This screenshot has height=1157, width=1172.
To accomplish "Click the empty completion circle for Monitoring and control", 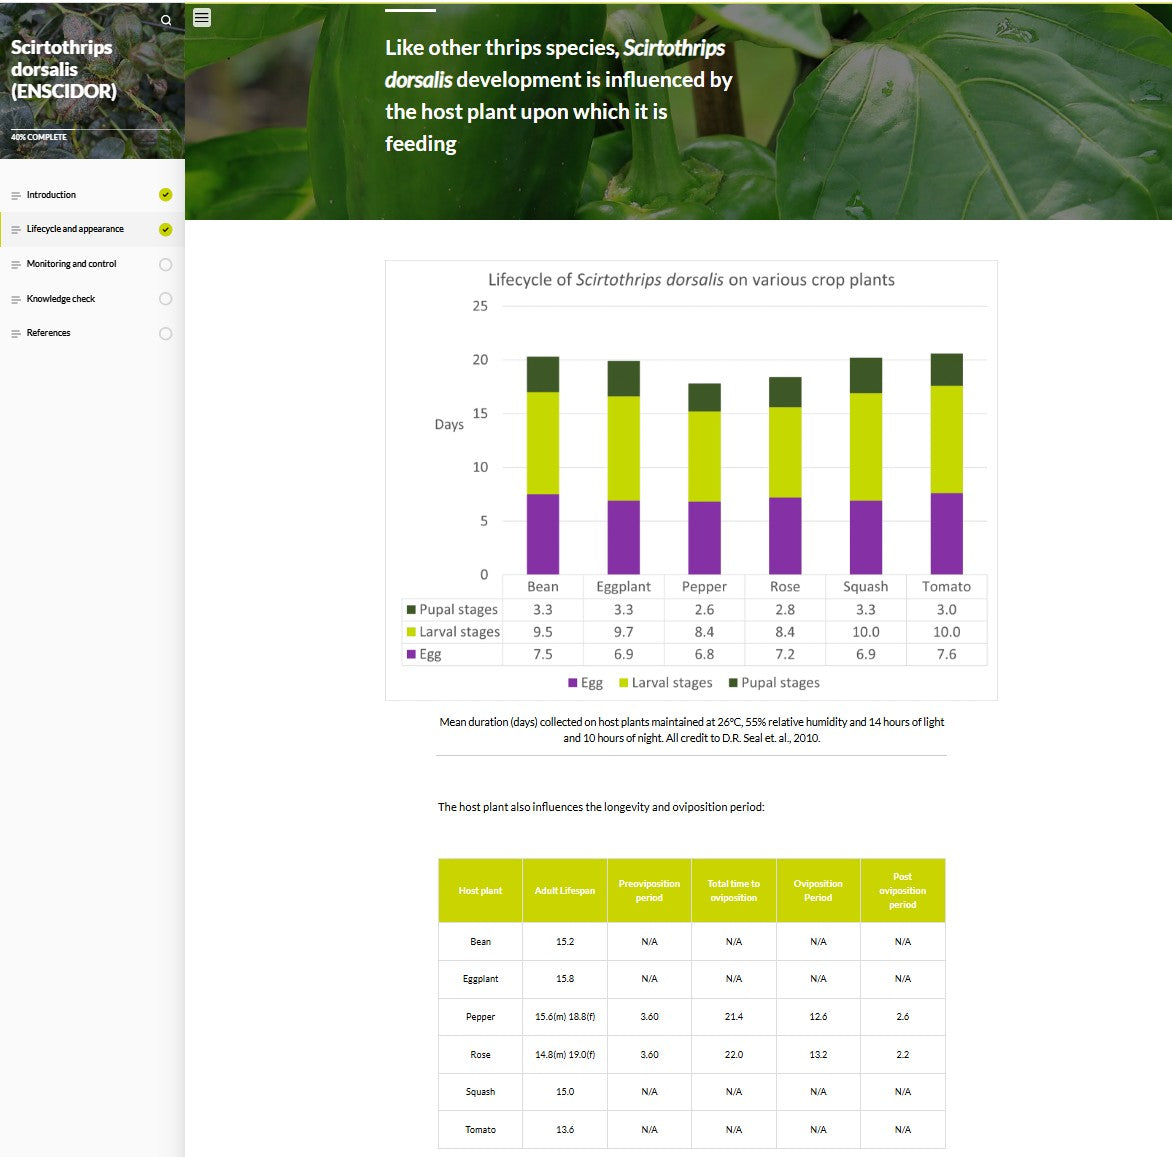I will click(x=166, y=265).
